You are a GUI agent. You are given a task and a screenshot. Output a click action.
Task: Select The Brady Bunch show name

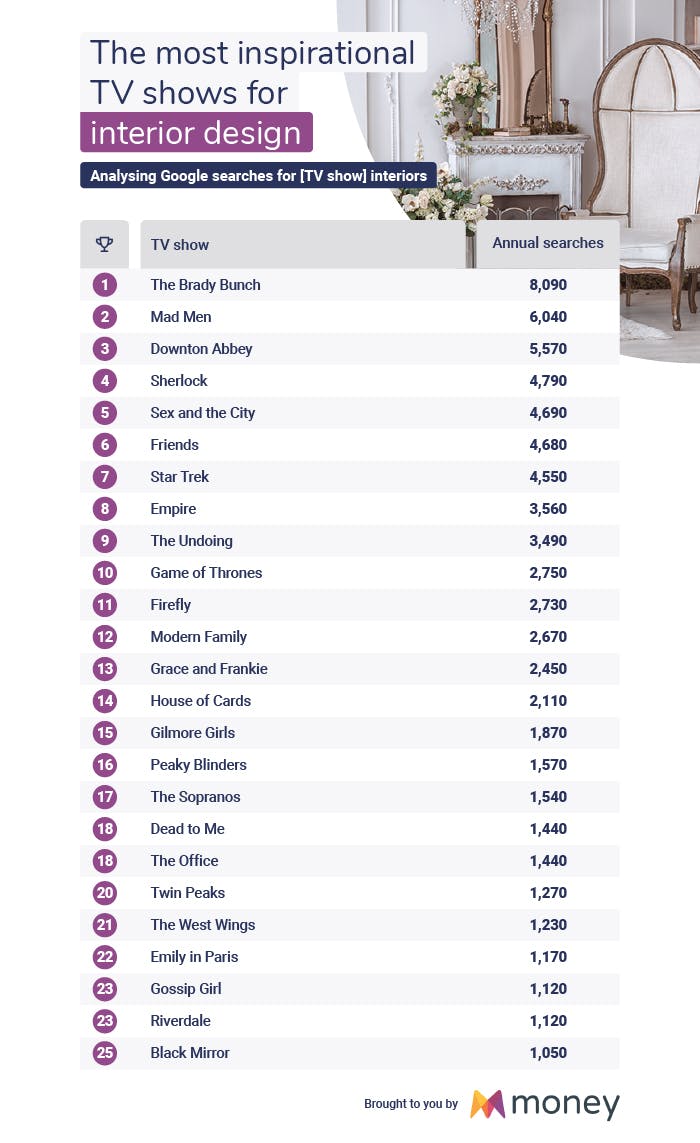205,285
